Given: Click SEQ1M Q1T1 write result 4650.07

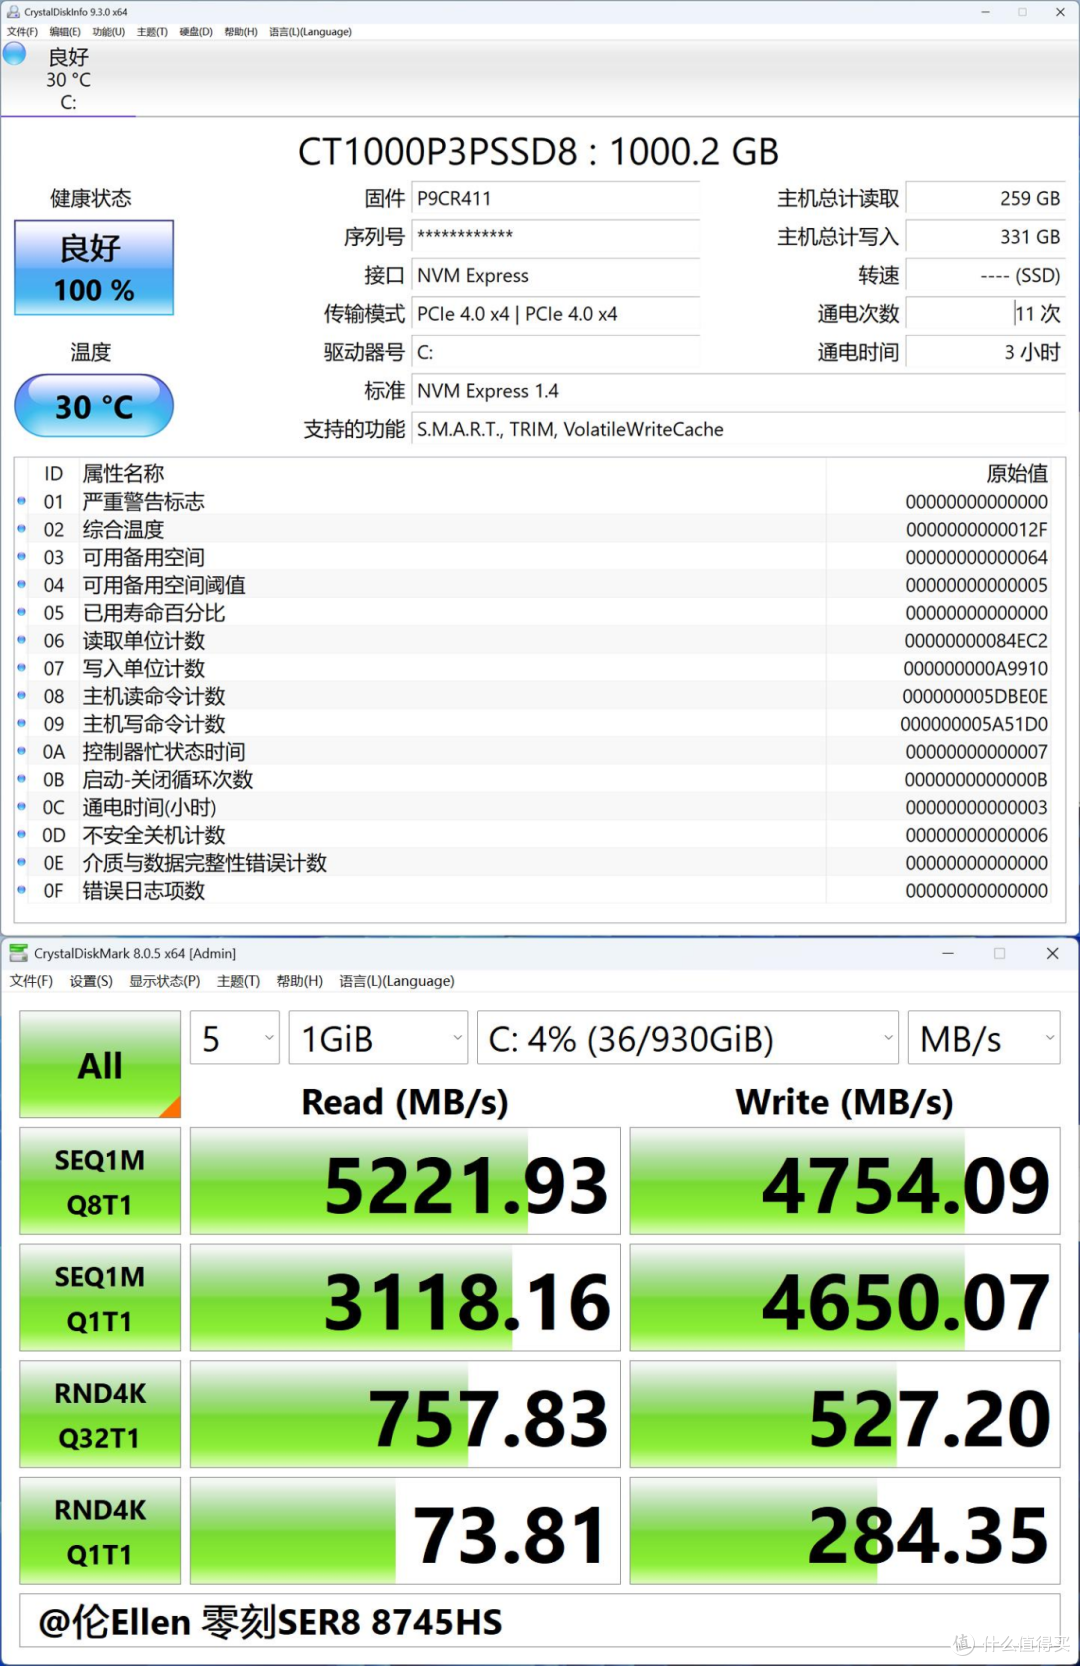Looking at the screenshot, I should point(845,1297).
